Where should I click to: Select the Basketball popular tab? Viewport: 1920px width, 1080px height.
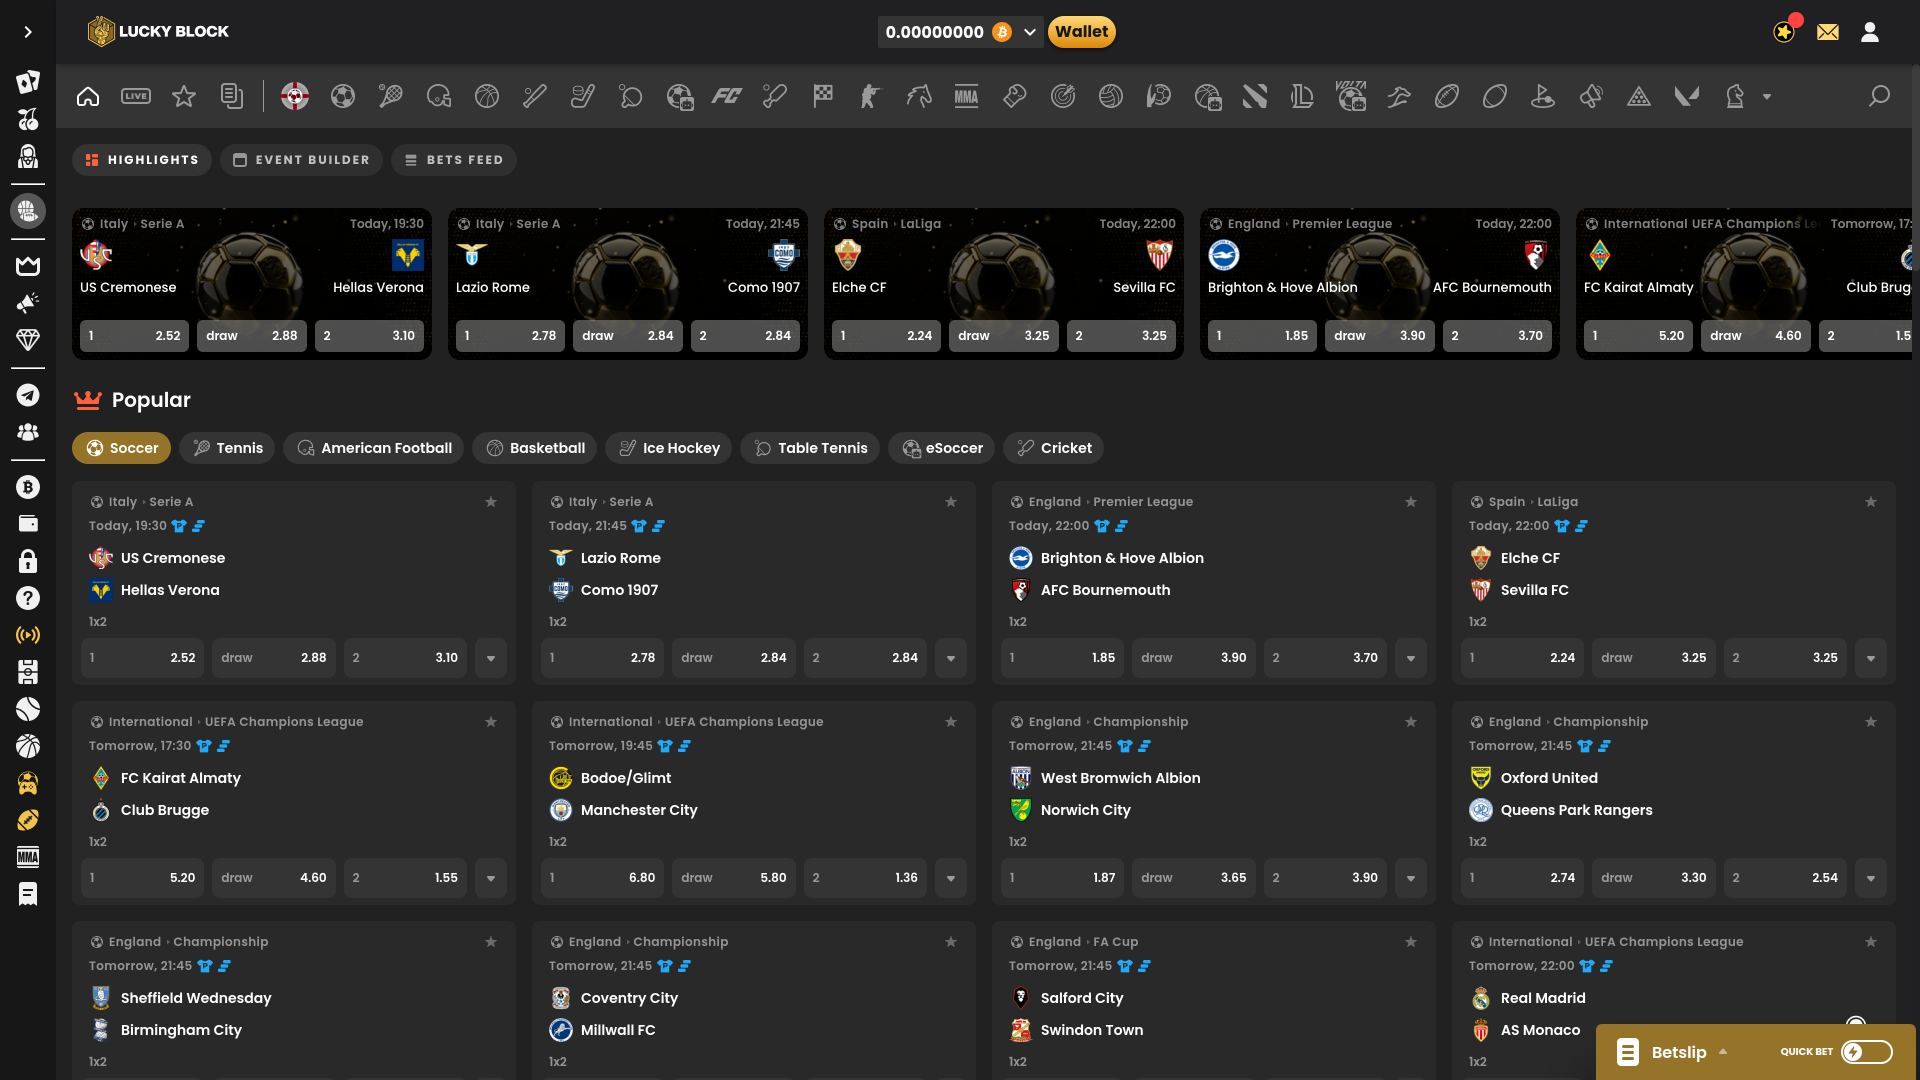[x=535, y=448]
